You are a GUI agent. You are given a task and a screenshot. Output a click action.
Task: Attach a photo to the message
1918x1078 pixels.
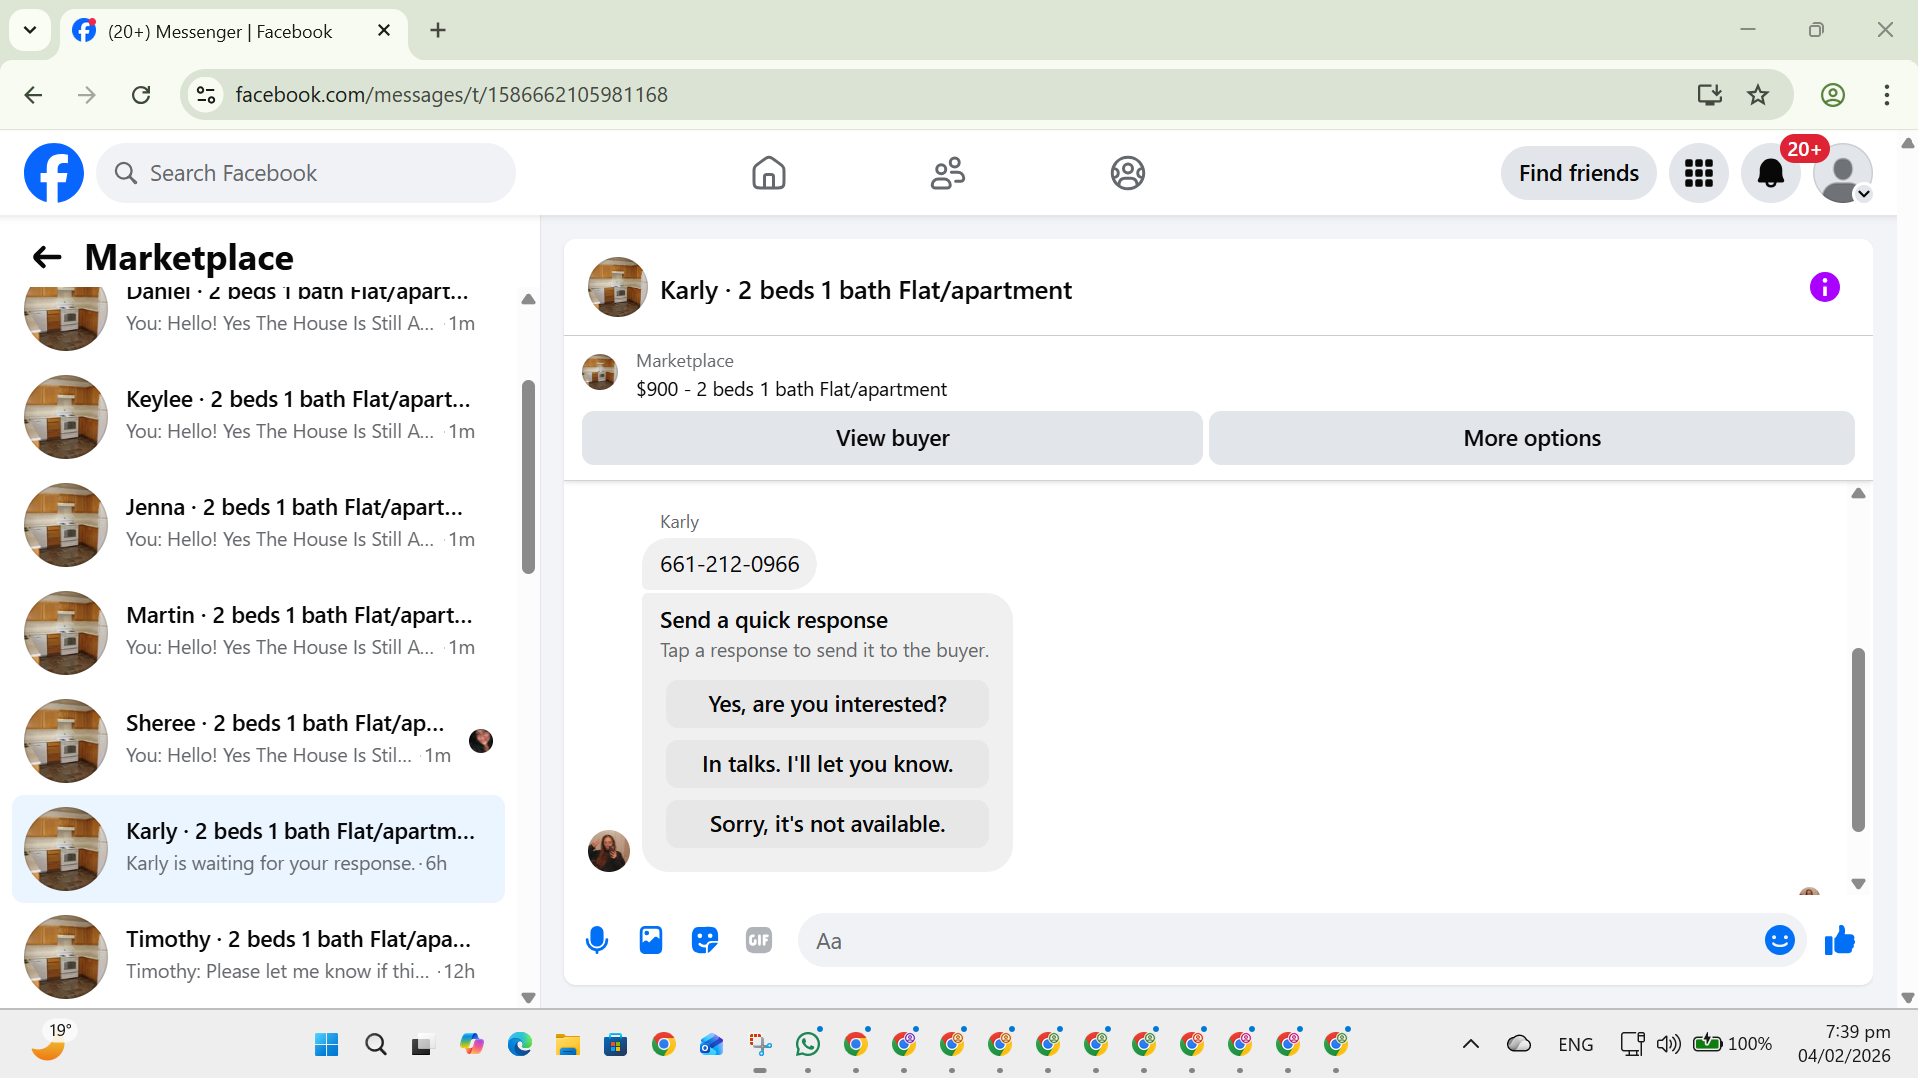[651, 940]
